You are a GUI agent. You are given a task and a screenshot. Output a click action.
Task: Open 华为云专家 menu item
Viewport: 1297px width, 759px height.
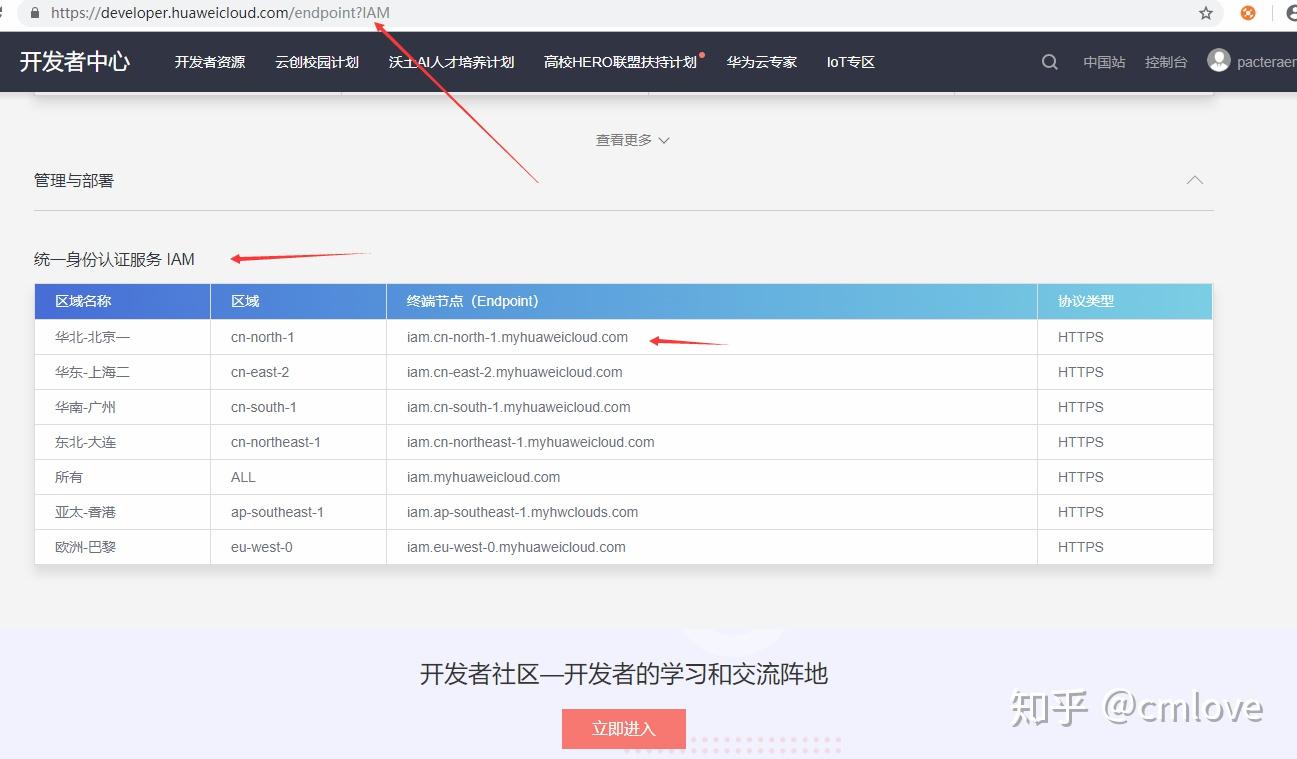pos(762,62)
